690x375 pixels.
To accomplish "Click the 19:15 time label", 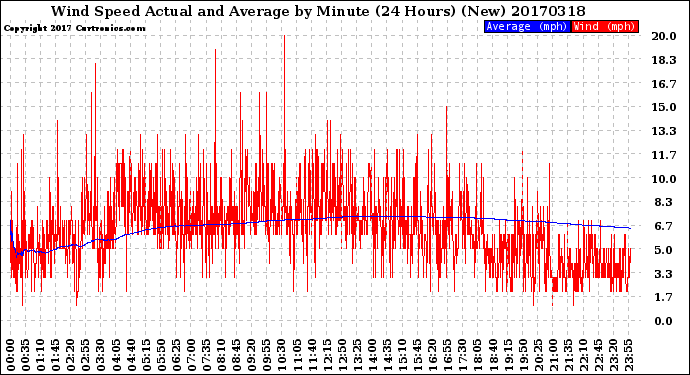I will click(x=508, y=355).
